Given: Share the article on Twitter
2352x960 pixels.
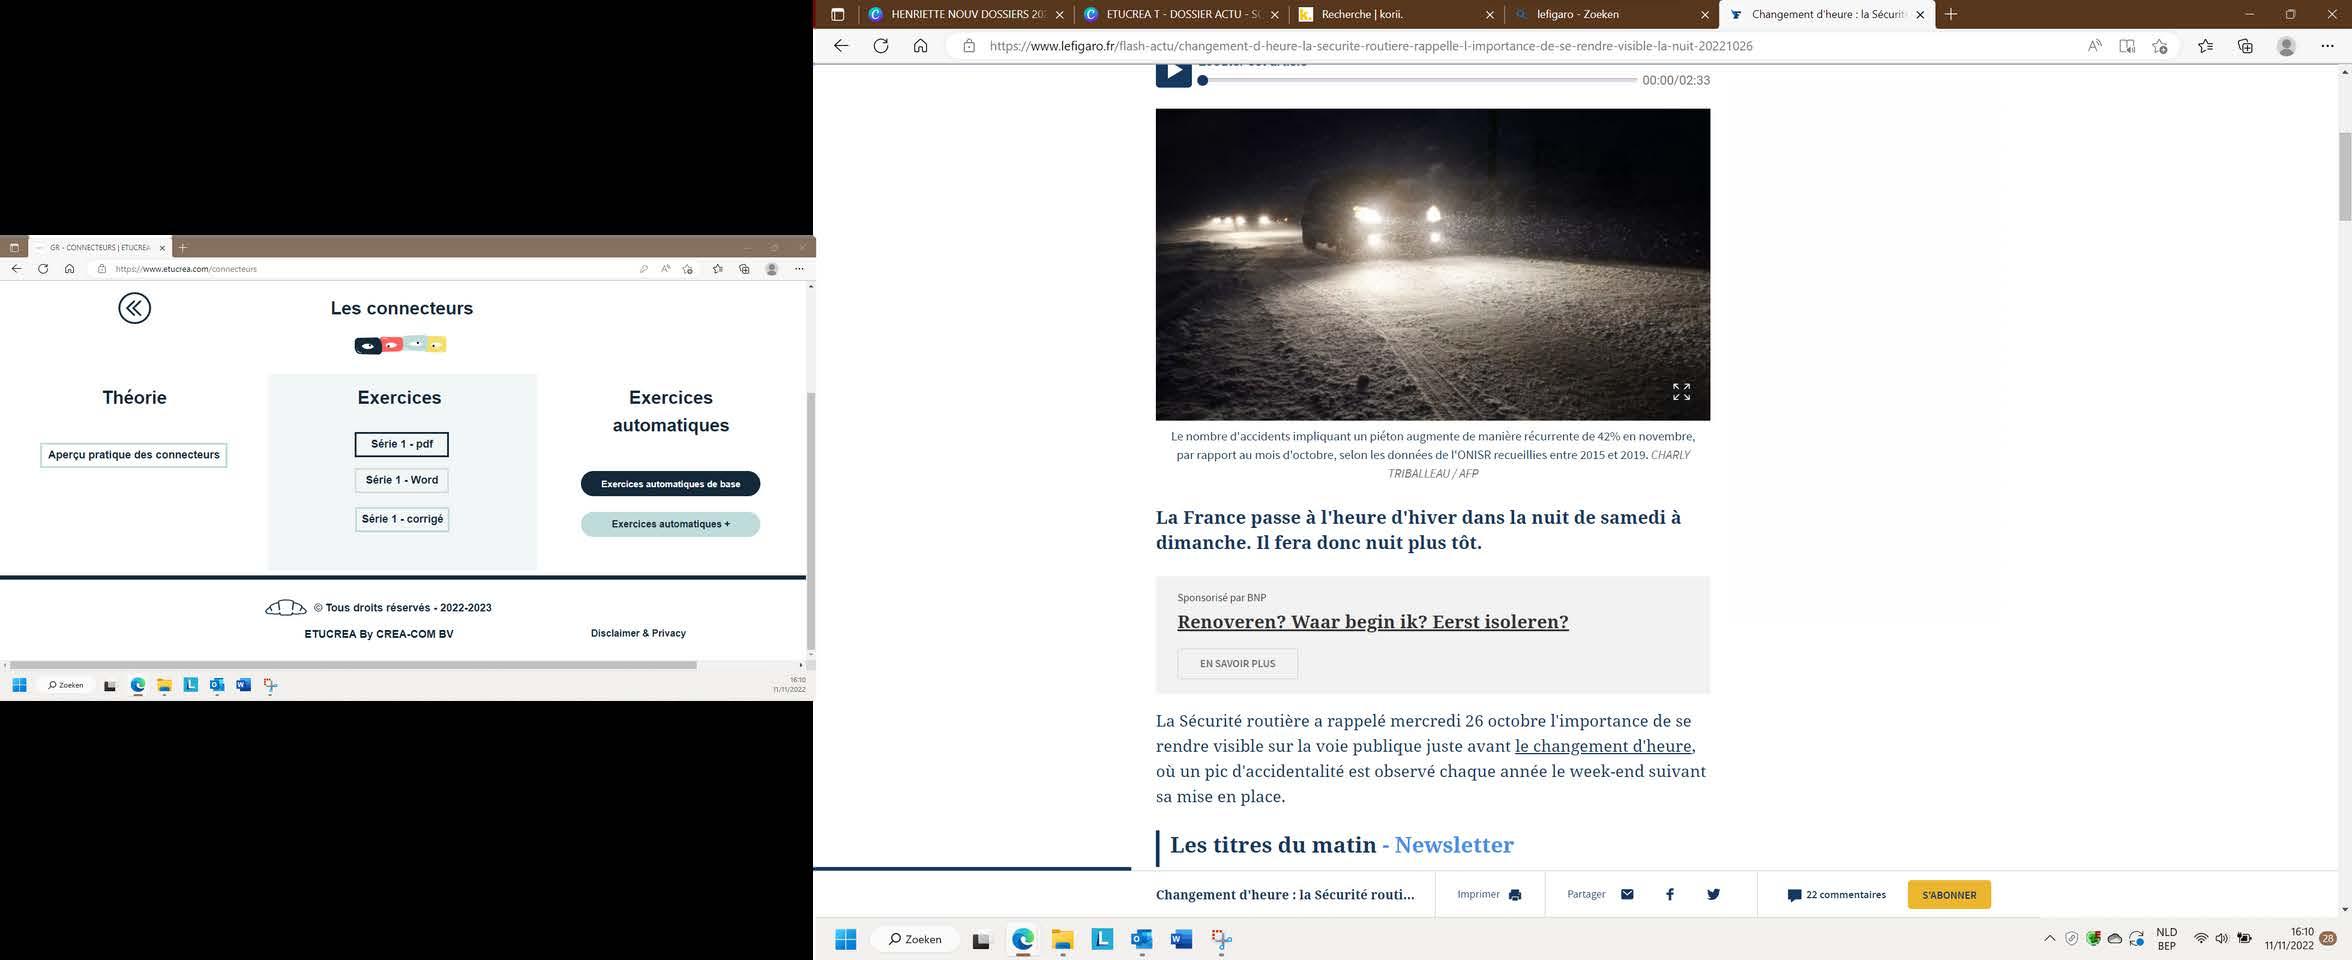Looking at the screenshot, I should point(1713,895).
